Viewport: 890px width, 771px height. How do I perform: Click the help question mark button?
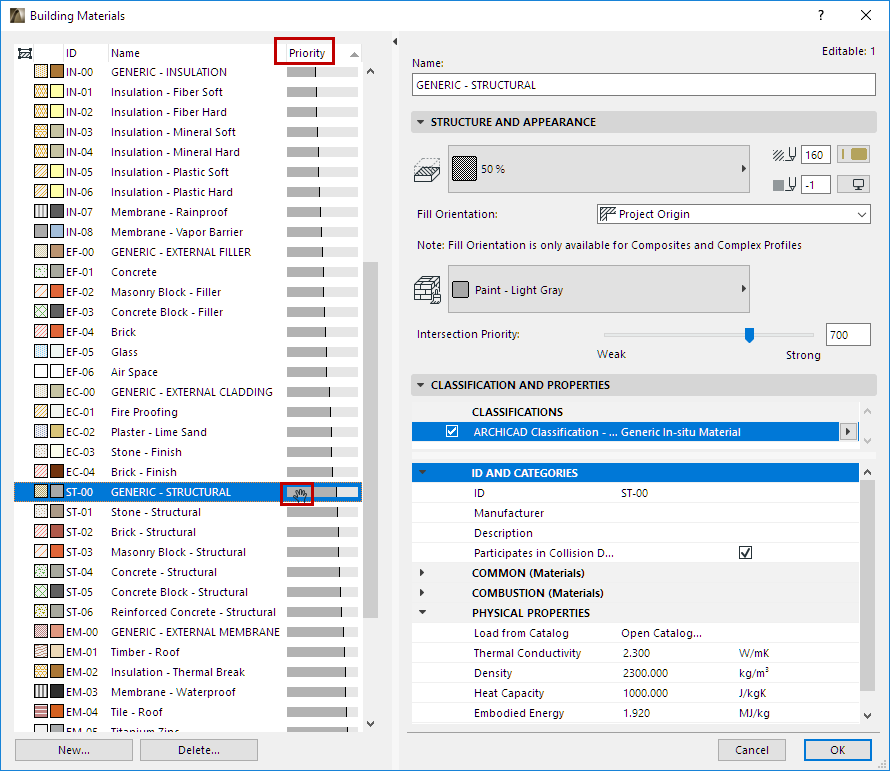(820, 15)
